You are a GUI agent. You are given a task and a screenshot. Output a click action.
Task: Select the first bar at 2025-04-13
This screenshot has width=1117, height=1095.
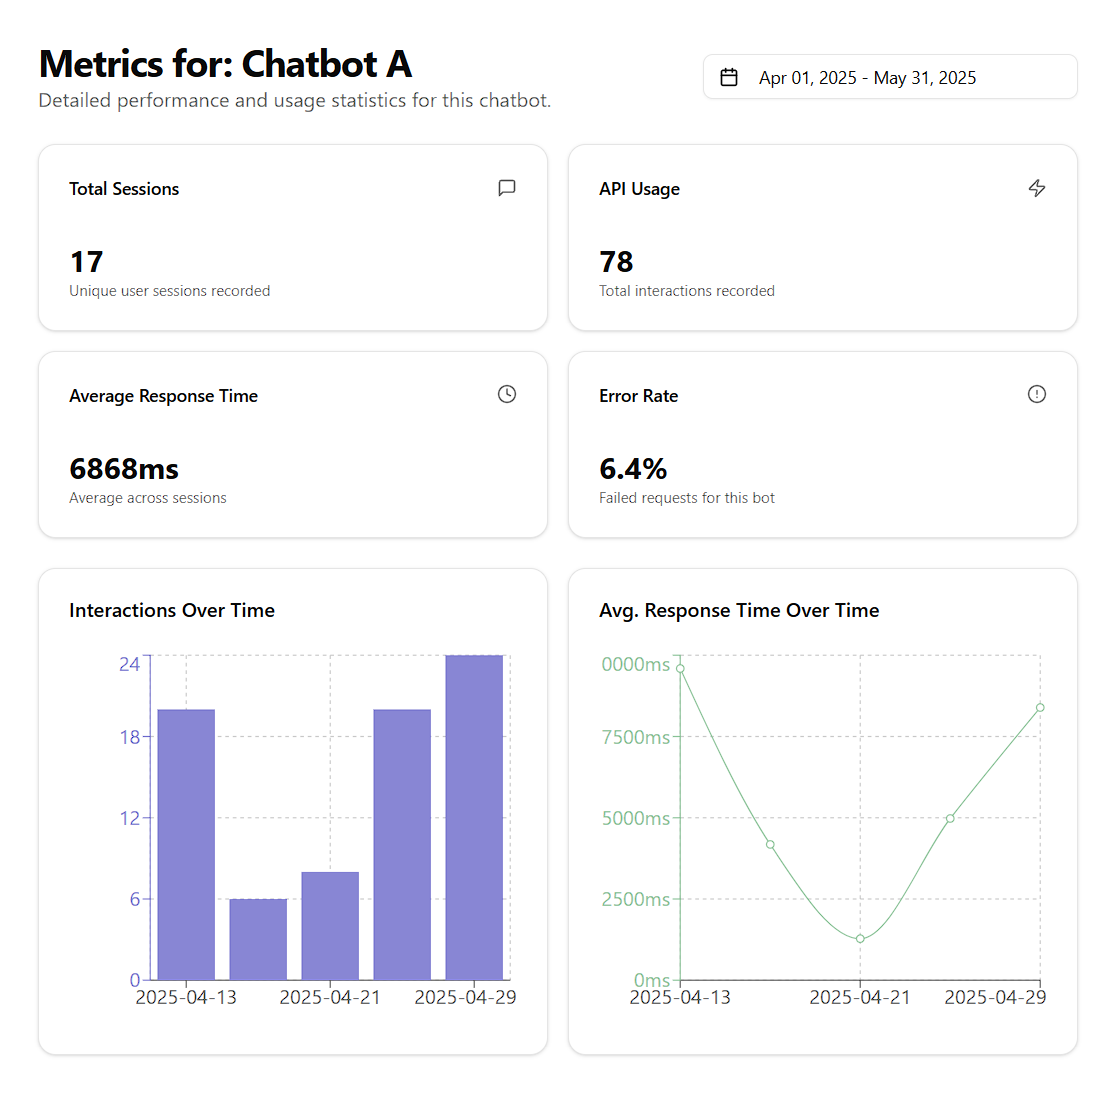pos(186,844)
